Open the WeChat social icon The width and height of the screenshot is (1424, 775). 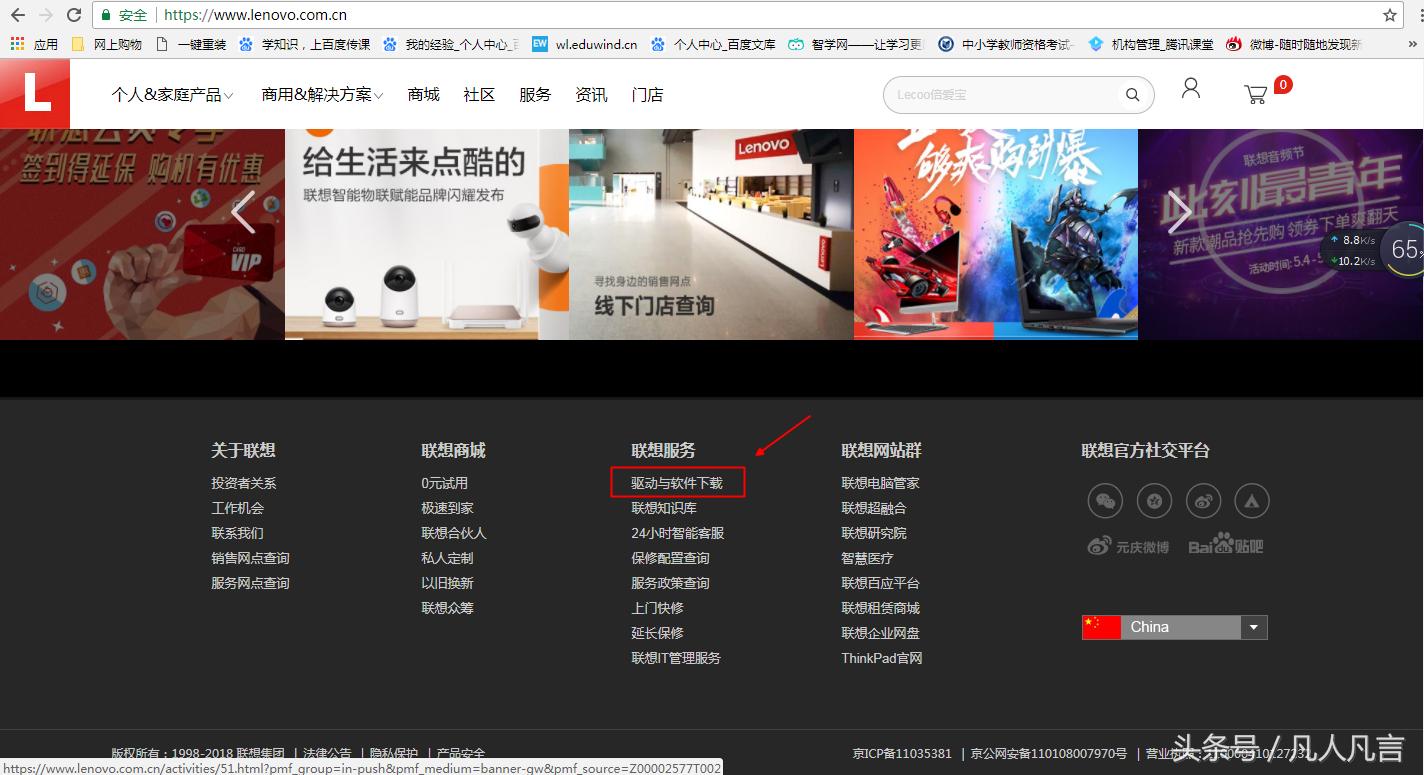(x=1105, y=501)
